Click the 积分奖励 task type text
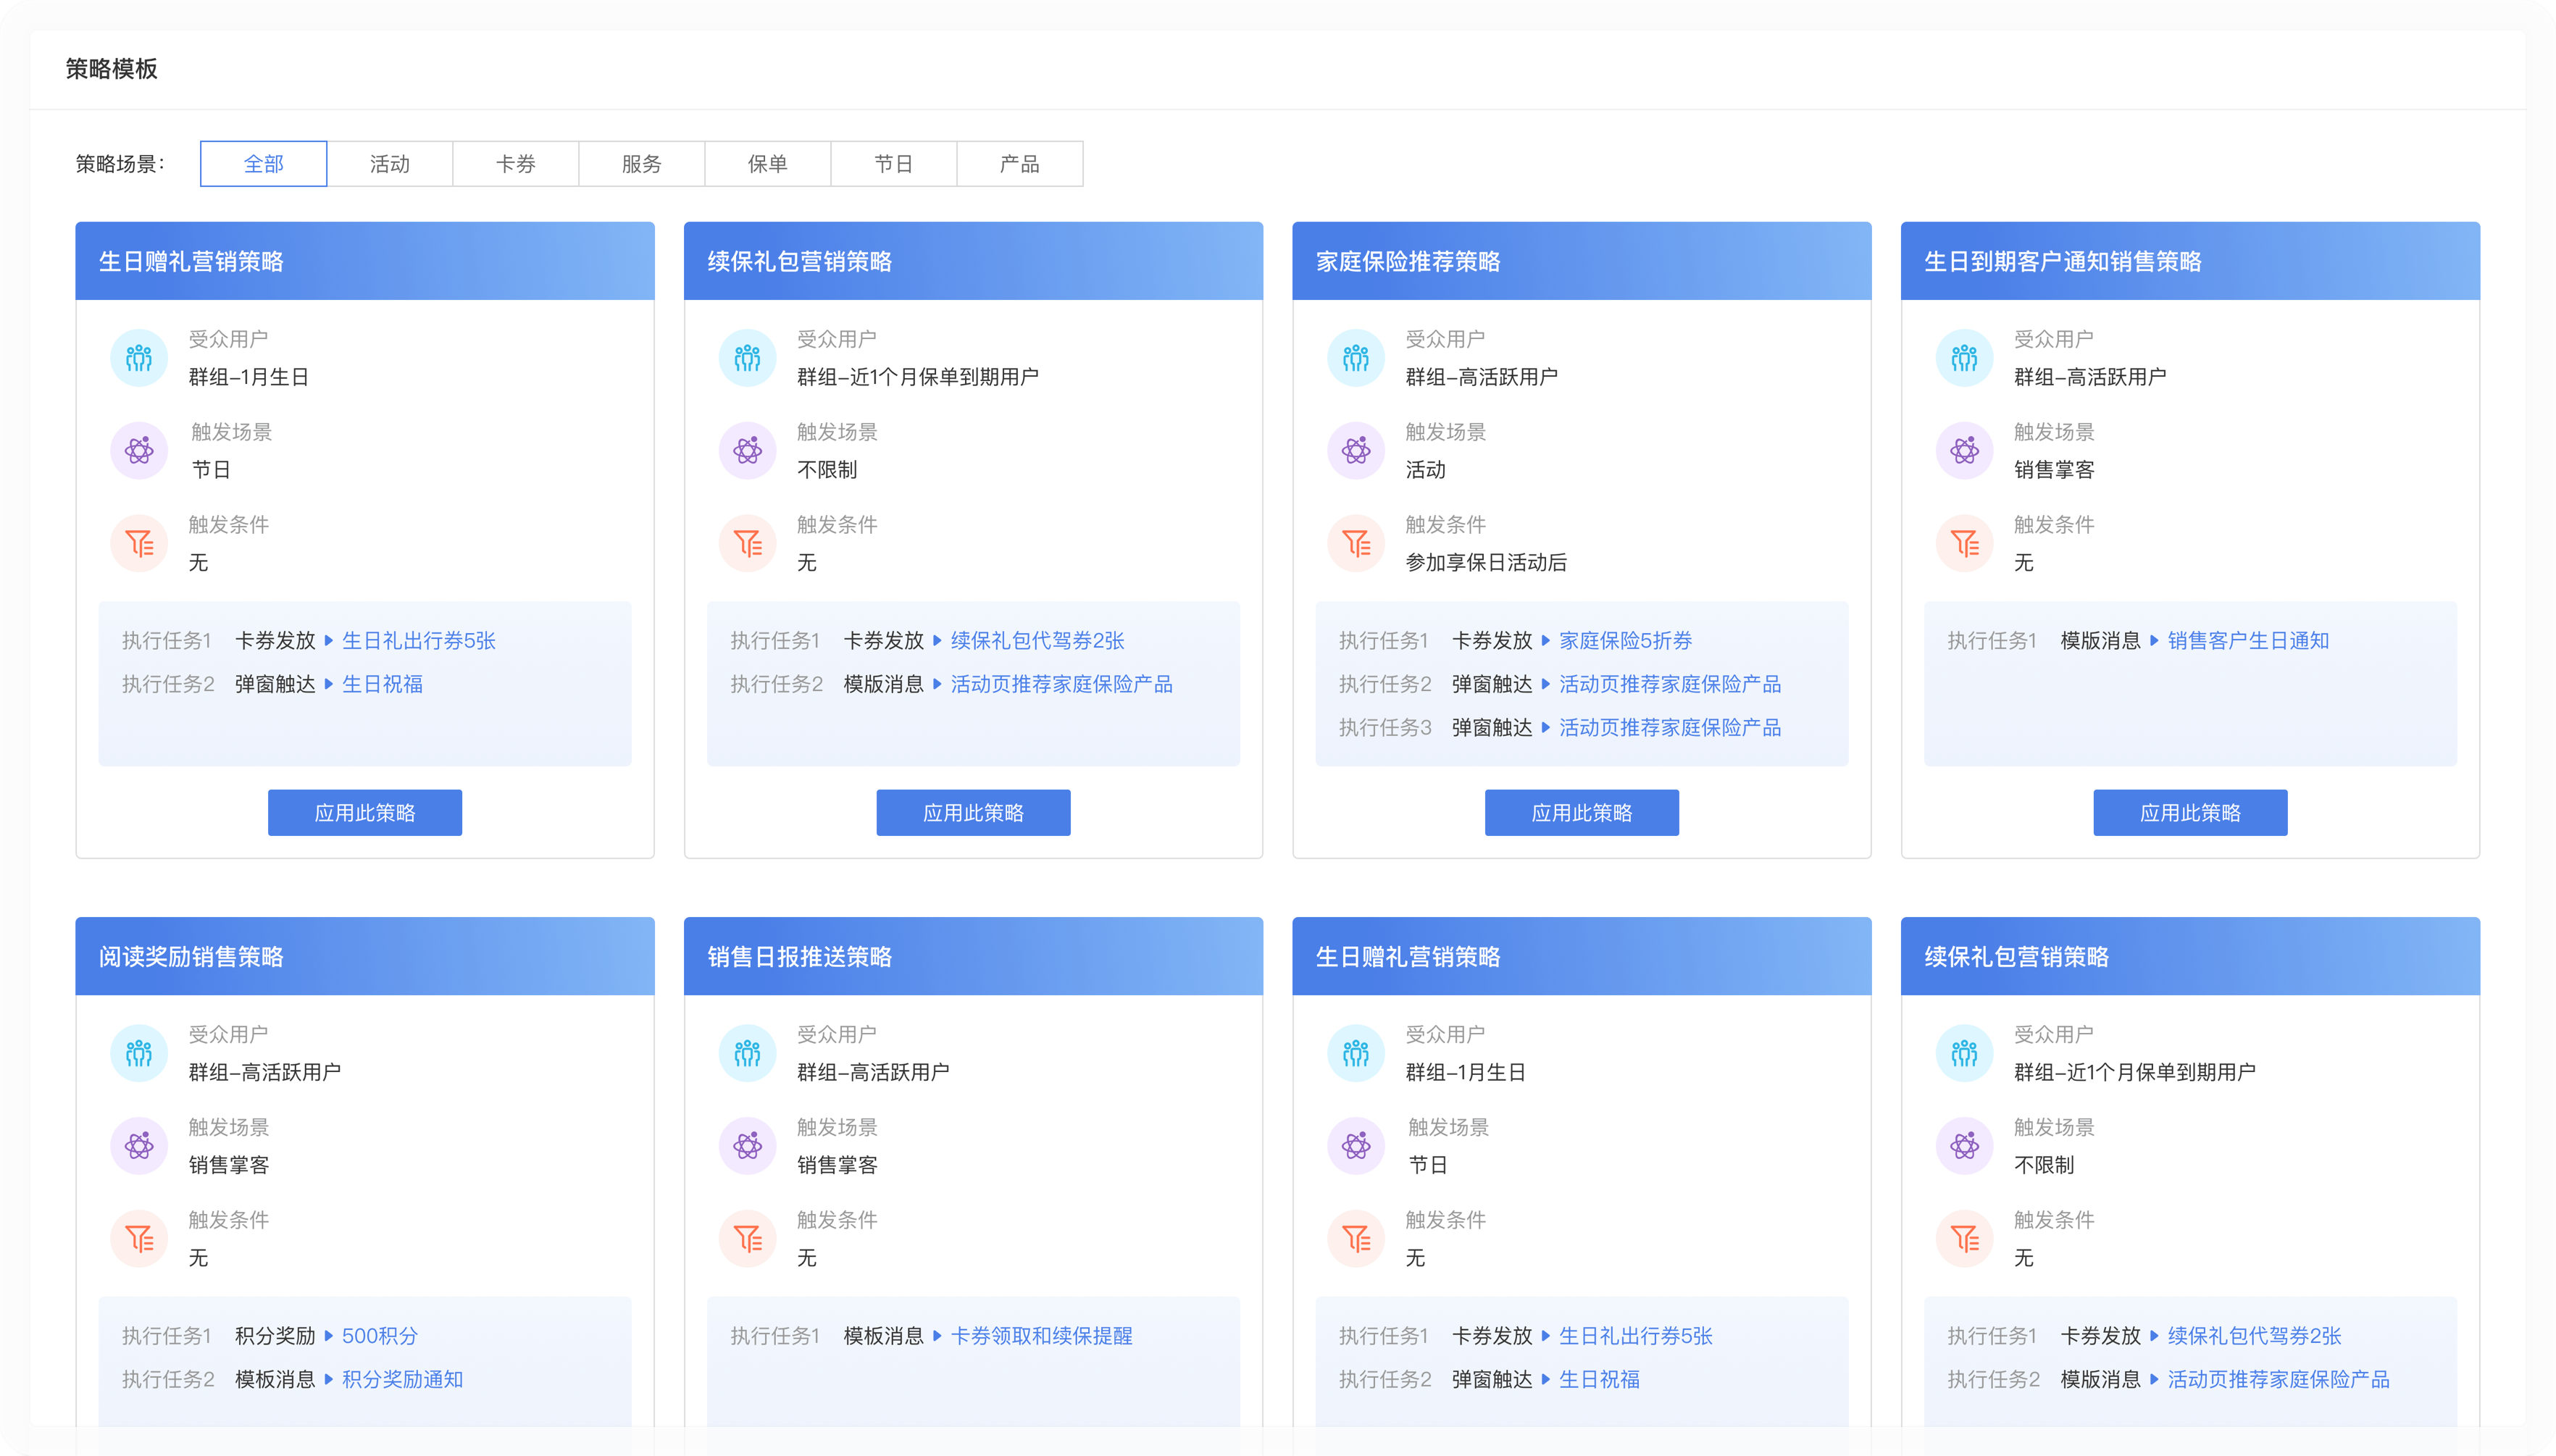This screenshot has height=1456, width=2556. pos(275,1336)
